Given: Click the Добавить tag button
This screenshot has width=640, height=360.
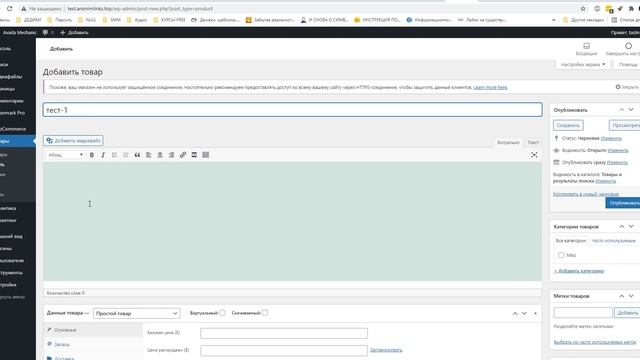Looking at the screenshot, I should 627,313.
